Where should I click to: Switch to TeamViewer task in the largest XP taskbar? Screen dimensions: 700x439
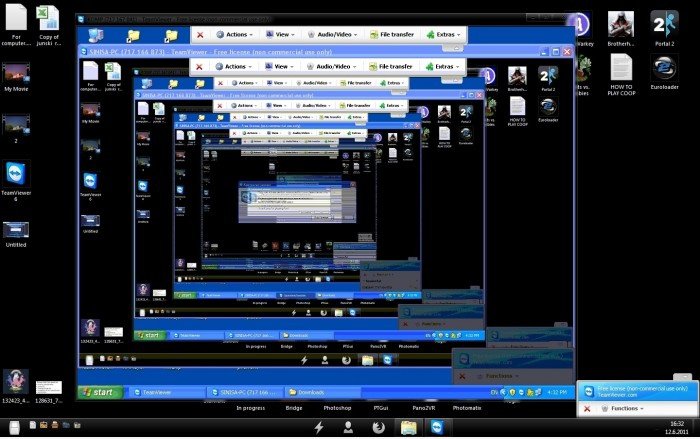pos(167,392)
